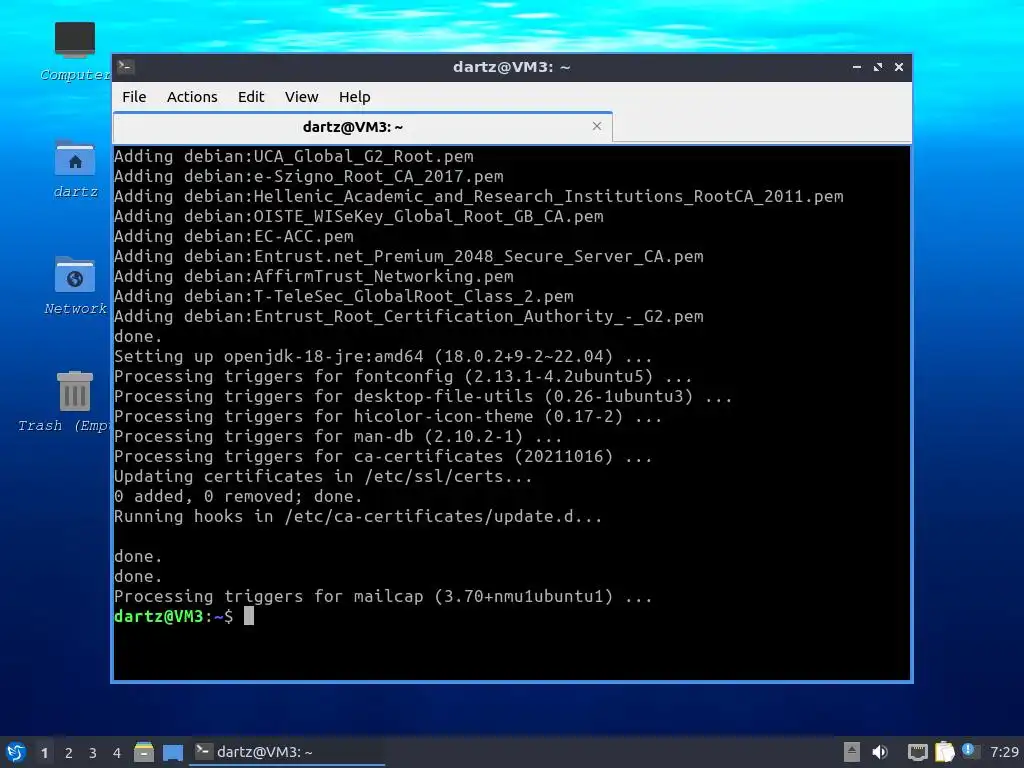1024x768 pixels.
Task: Click the line 'Processing triggers for man-db'
Action: click(338, 436)
